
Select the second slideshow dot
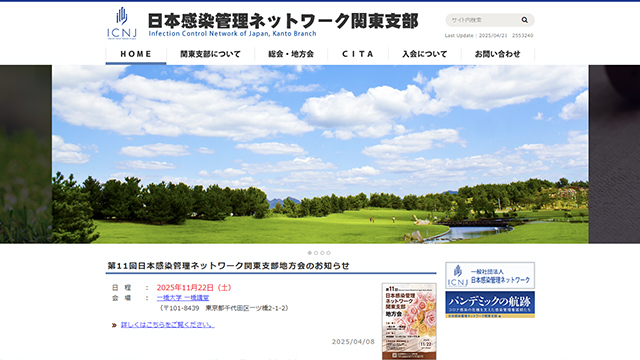(316, 253)
